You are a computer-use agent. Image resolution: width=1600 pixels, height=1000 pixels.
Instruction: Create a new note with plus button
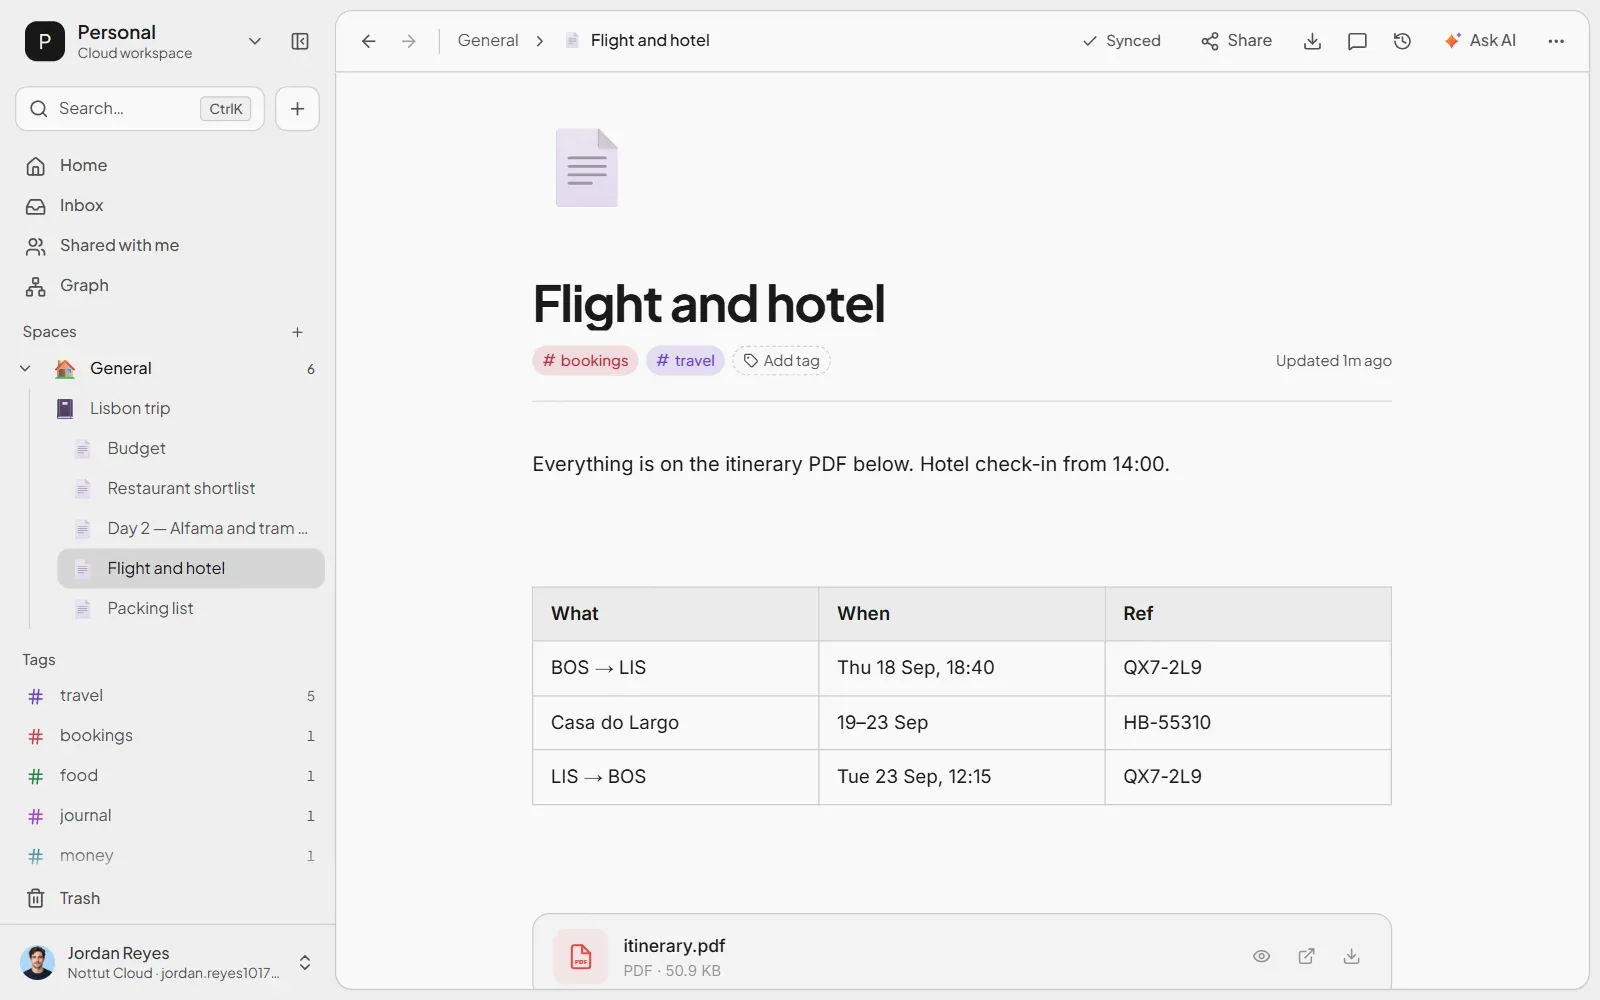coord(297,109)
